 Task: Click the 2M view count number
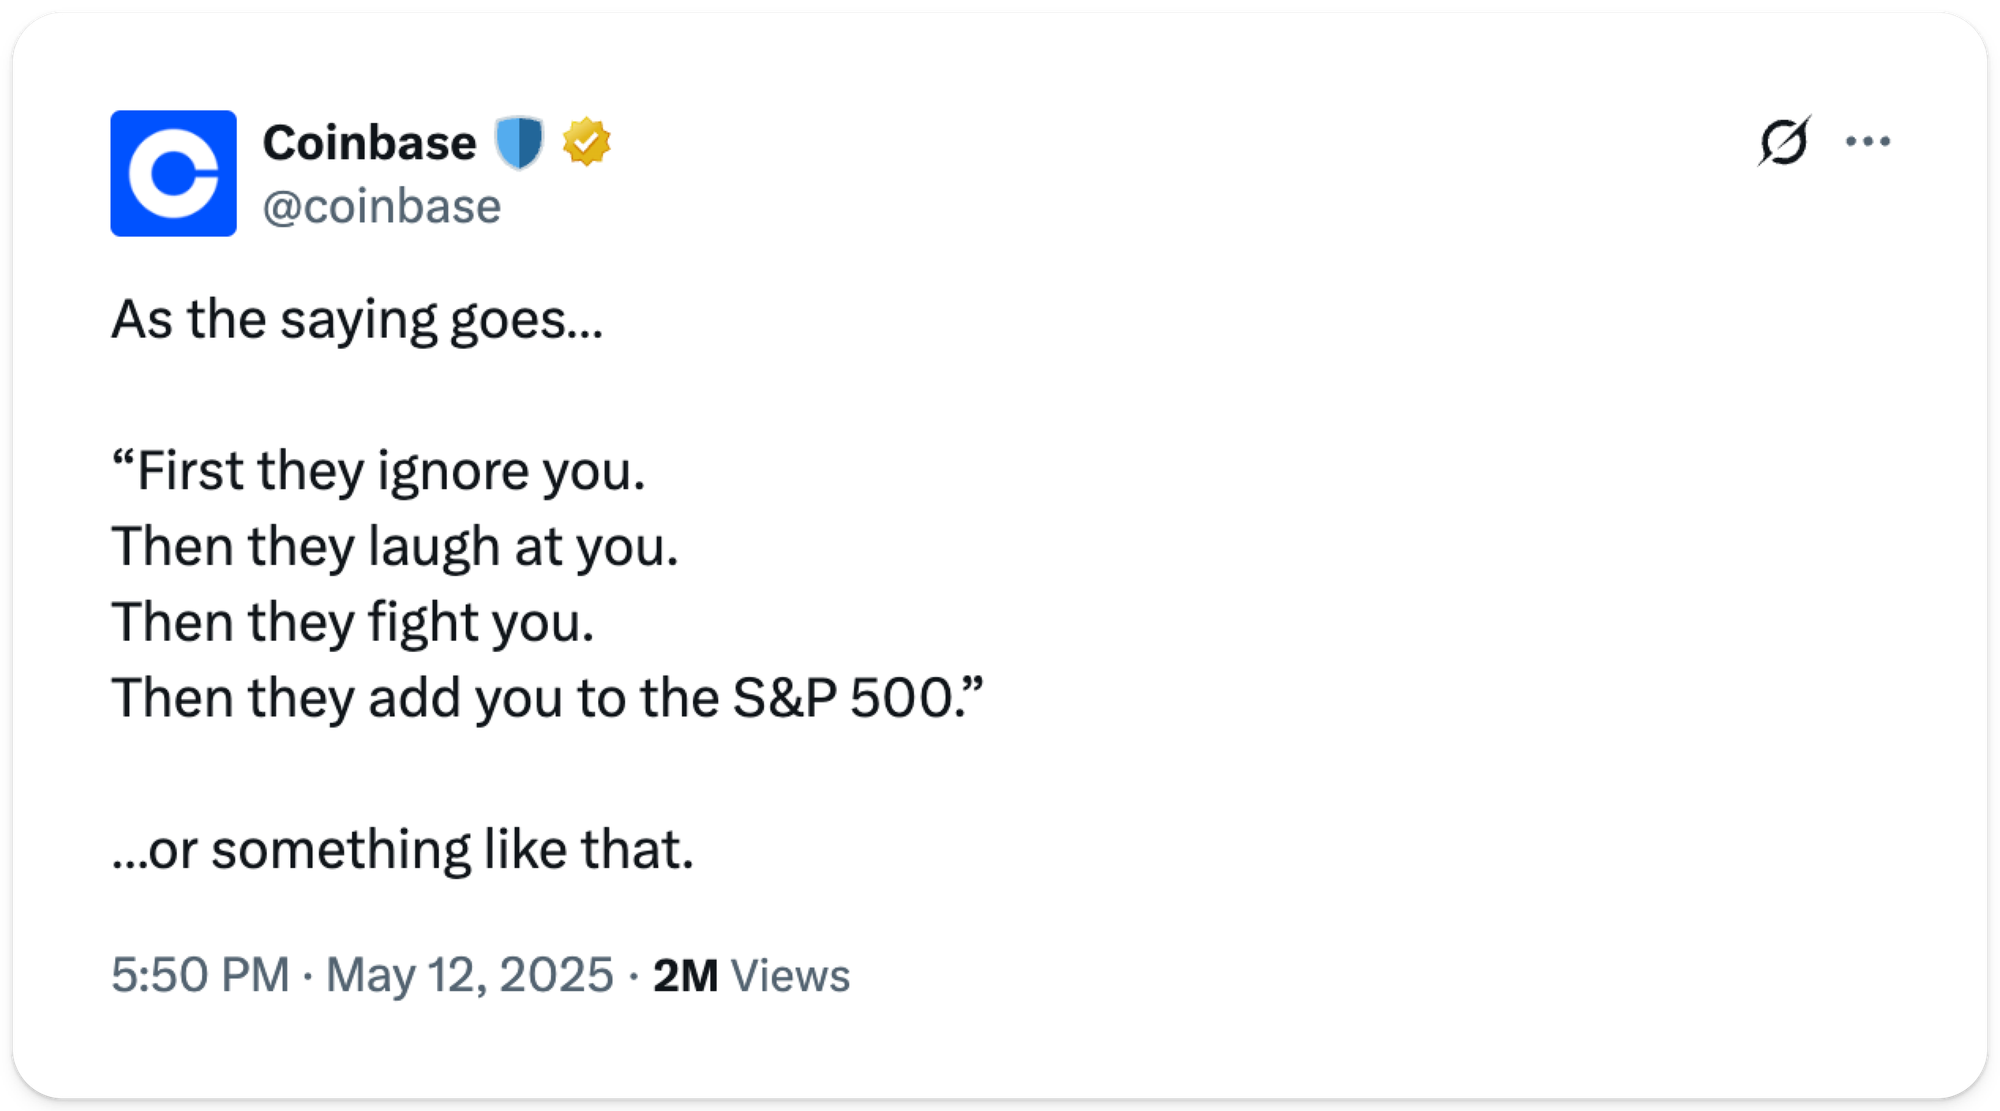[x=685, y=975]
